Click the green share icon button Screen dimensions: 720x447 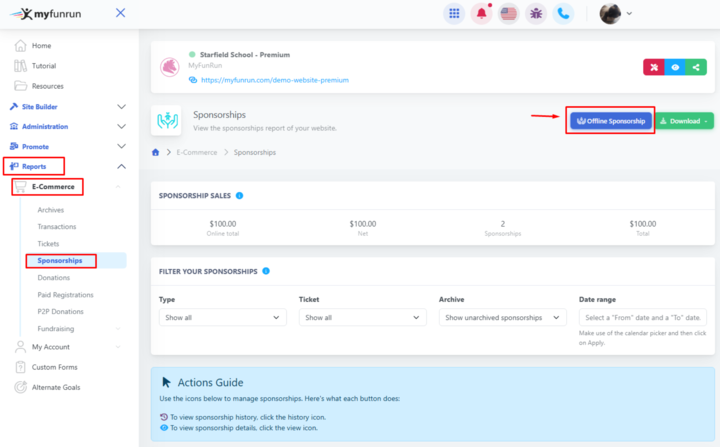click(697, 68)
